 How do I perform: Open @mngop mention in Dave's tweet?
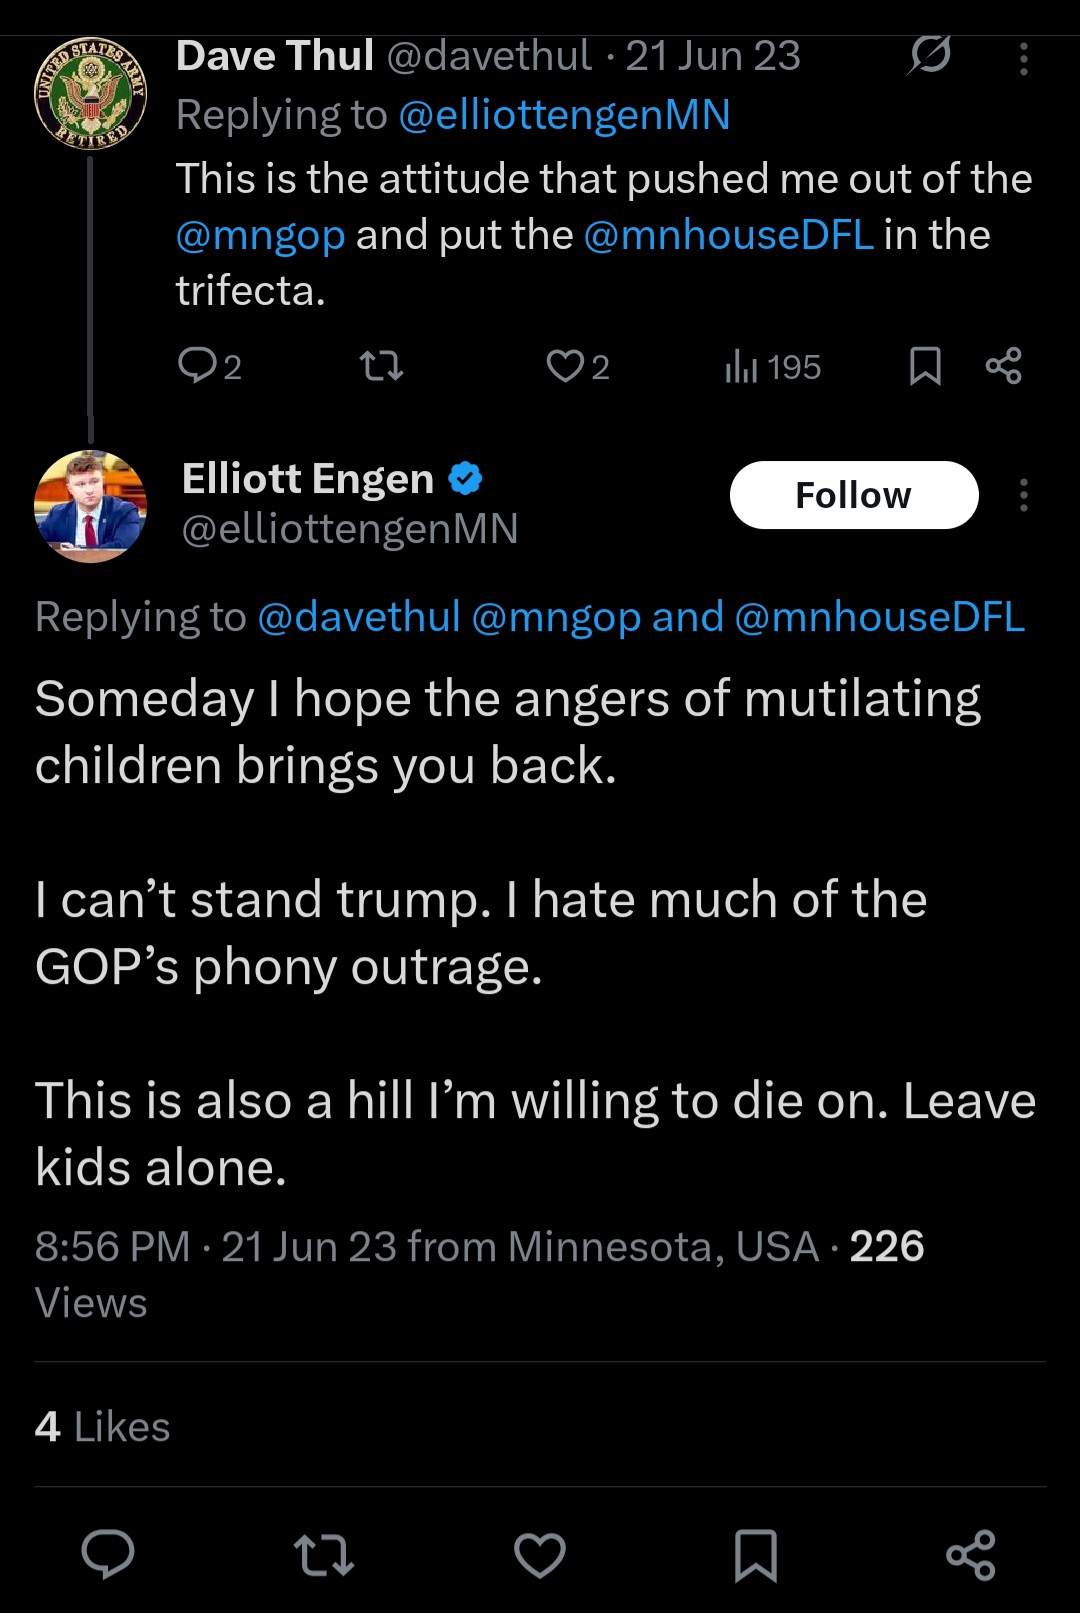tap(261, 235)
